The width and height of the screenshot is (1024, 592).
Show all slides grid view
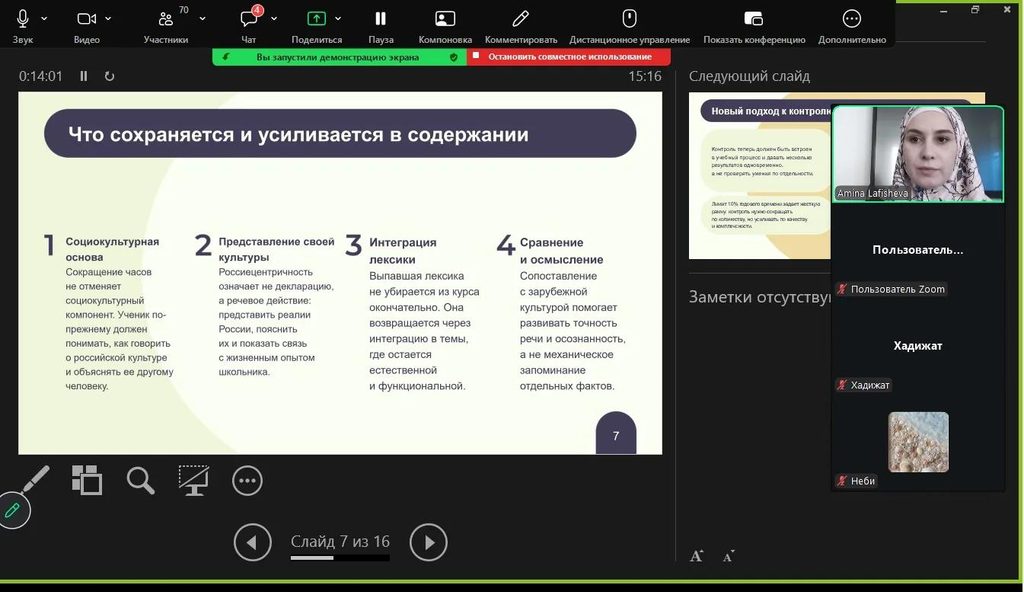click(87, 480)
